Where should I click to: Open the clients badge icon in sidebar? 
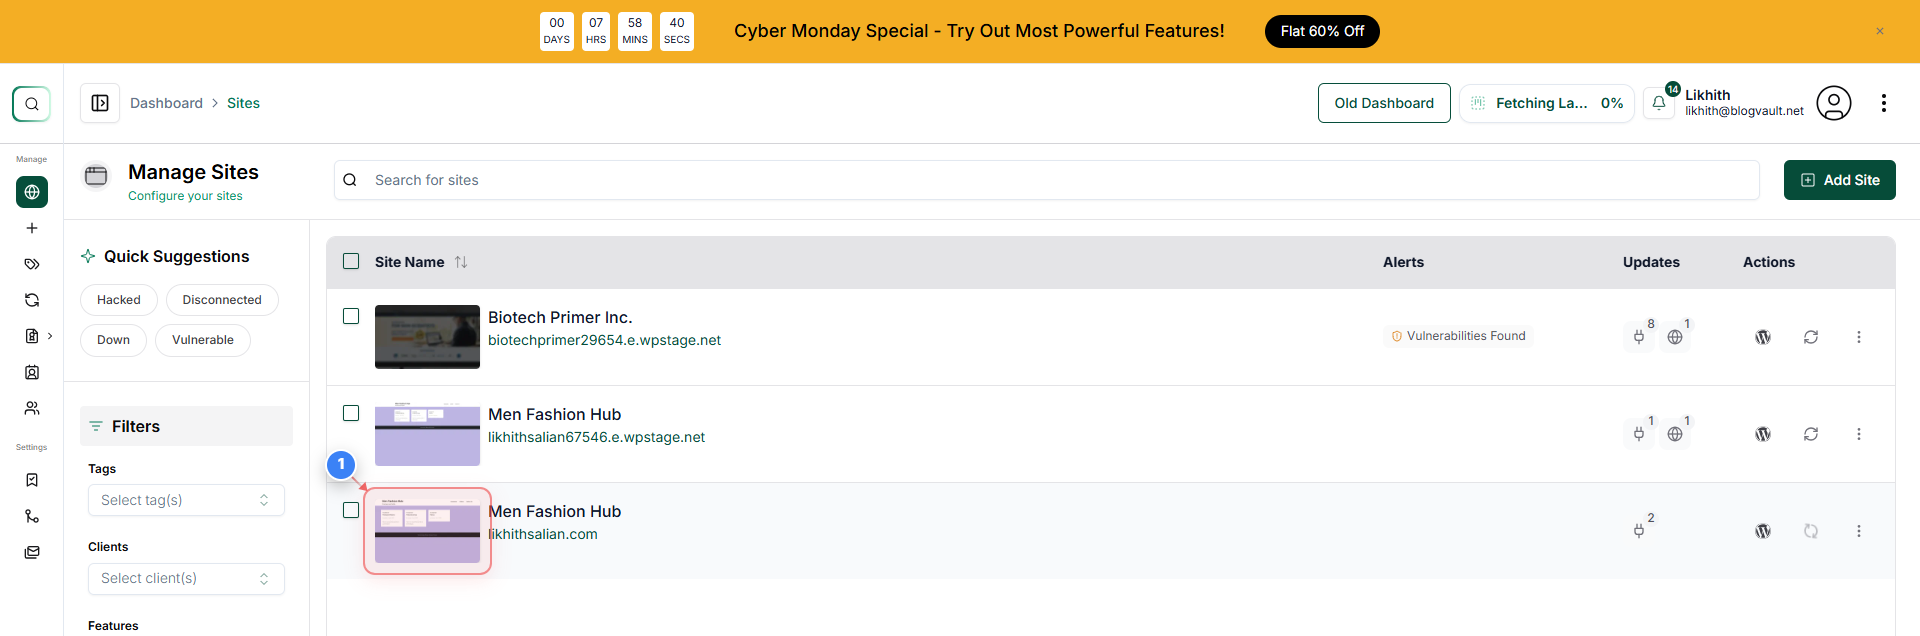pyautogui.click(x=32, y=372)
